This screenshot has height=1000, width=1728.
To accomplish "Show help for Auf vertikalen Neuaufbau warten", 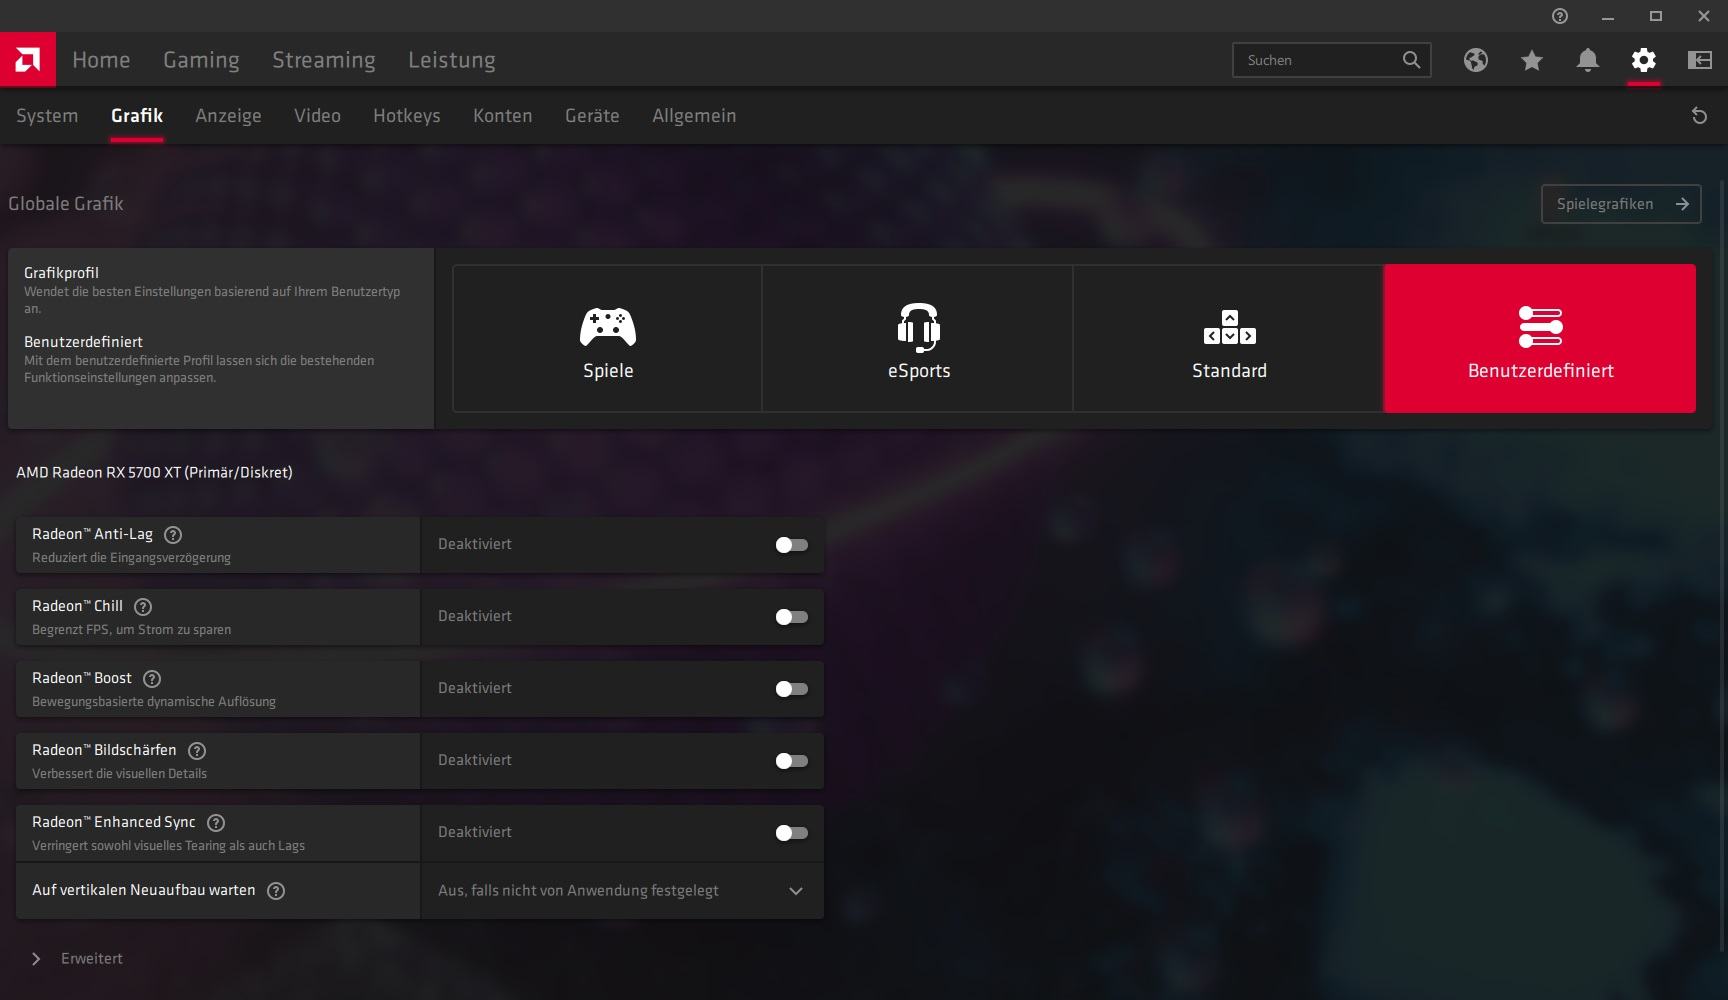I will (x=276, y=891).
